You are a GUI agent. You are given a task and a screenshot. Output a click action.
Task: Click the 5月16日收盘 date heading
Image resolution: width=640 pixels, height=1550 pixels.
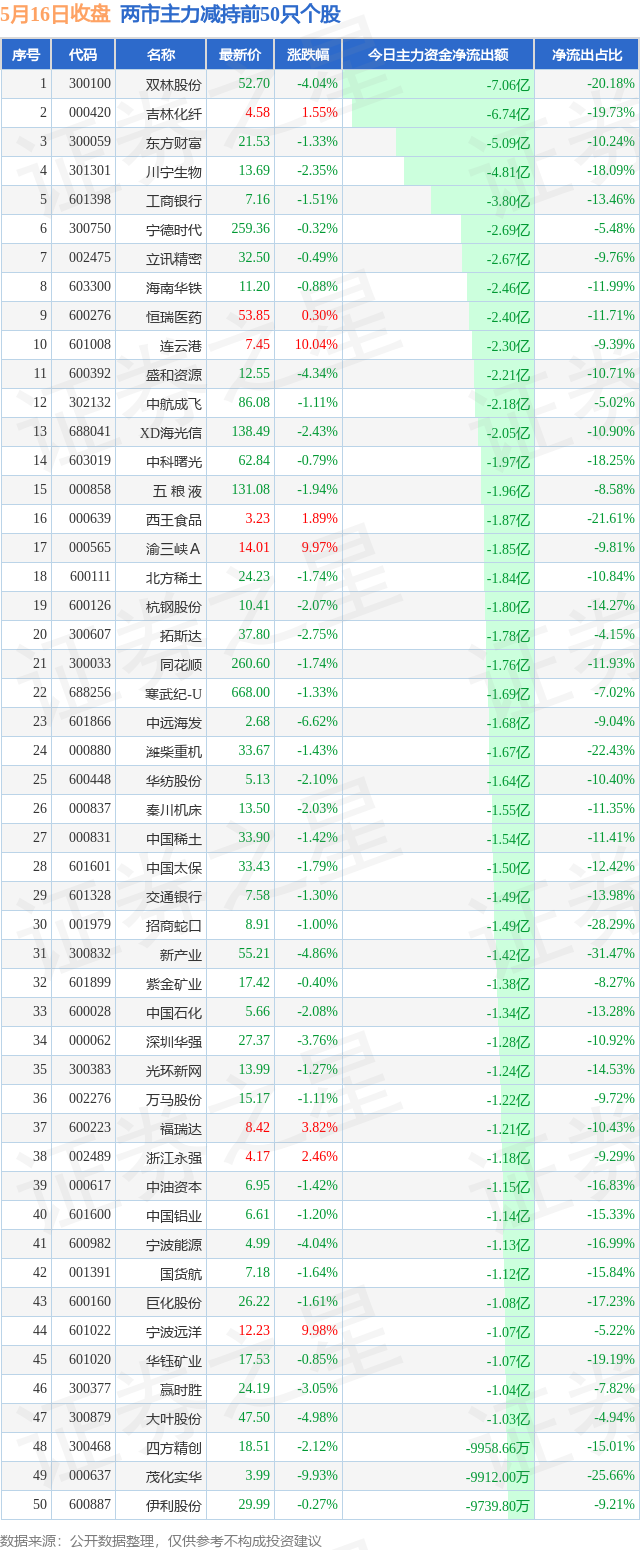pos(55,15)
